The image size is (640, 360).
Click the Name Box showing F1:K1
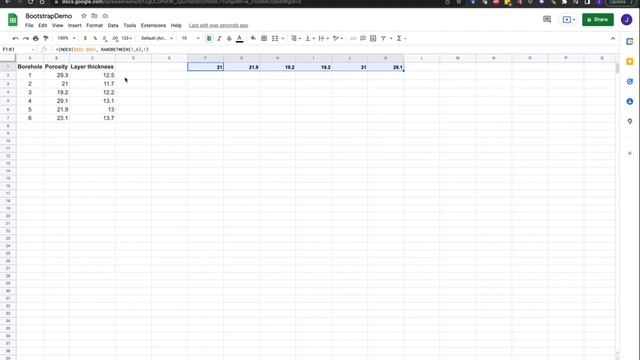click(x=18, y=49)
